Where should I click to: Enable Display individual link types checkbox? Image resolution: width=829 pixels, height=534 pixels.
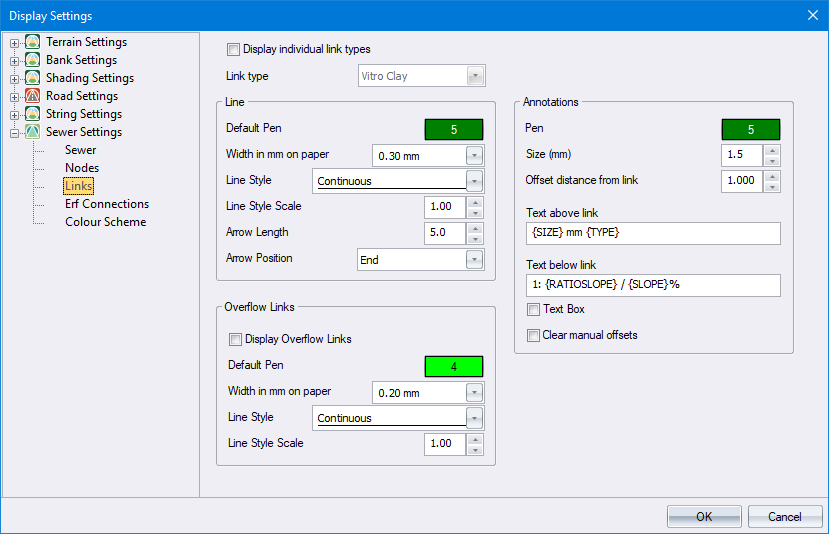234,49
